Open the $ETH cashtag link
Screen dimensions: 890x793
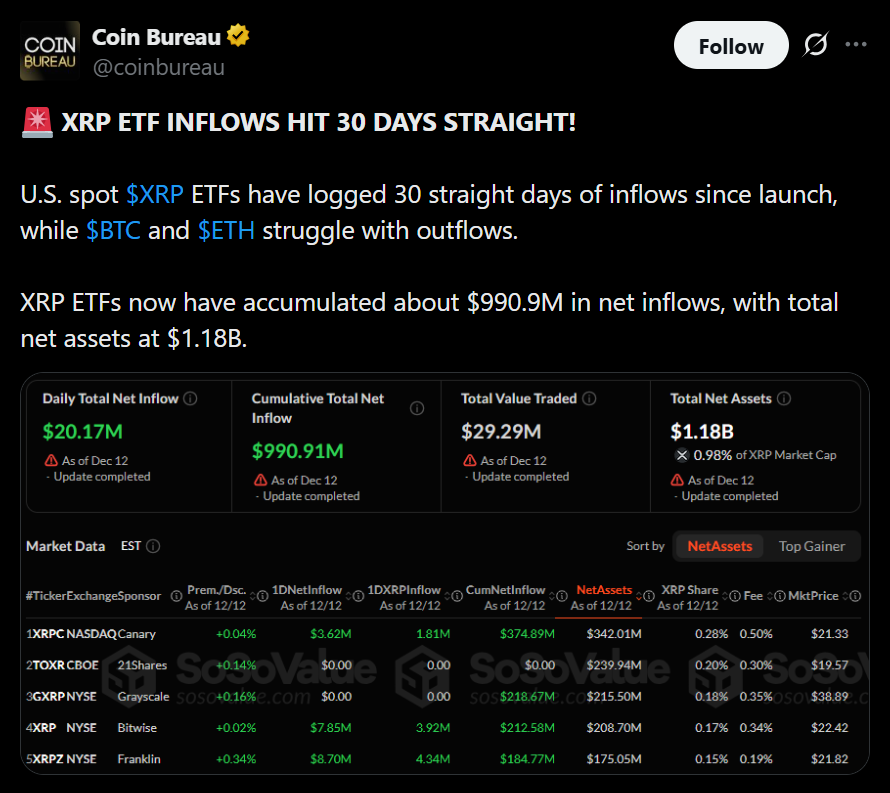click(226, 231)
